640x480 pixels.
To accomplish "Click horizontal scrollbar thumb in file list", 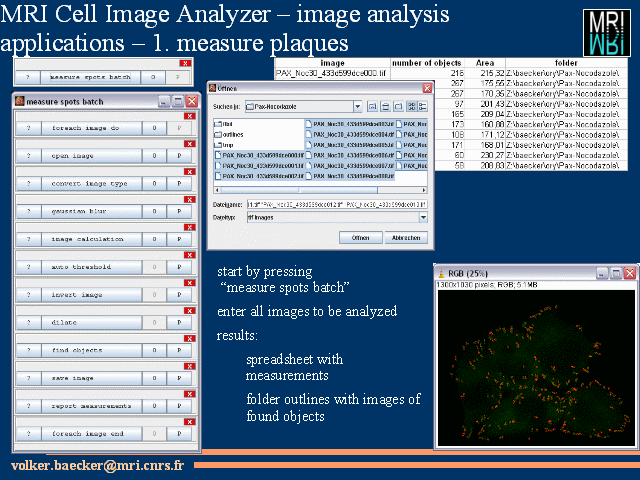I will pyautogui.click(x=299, y=190).
